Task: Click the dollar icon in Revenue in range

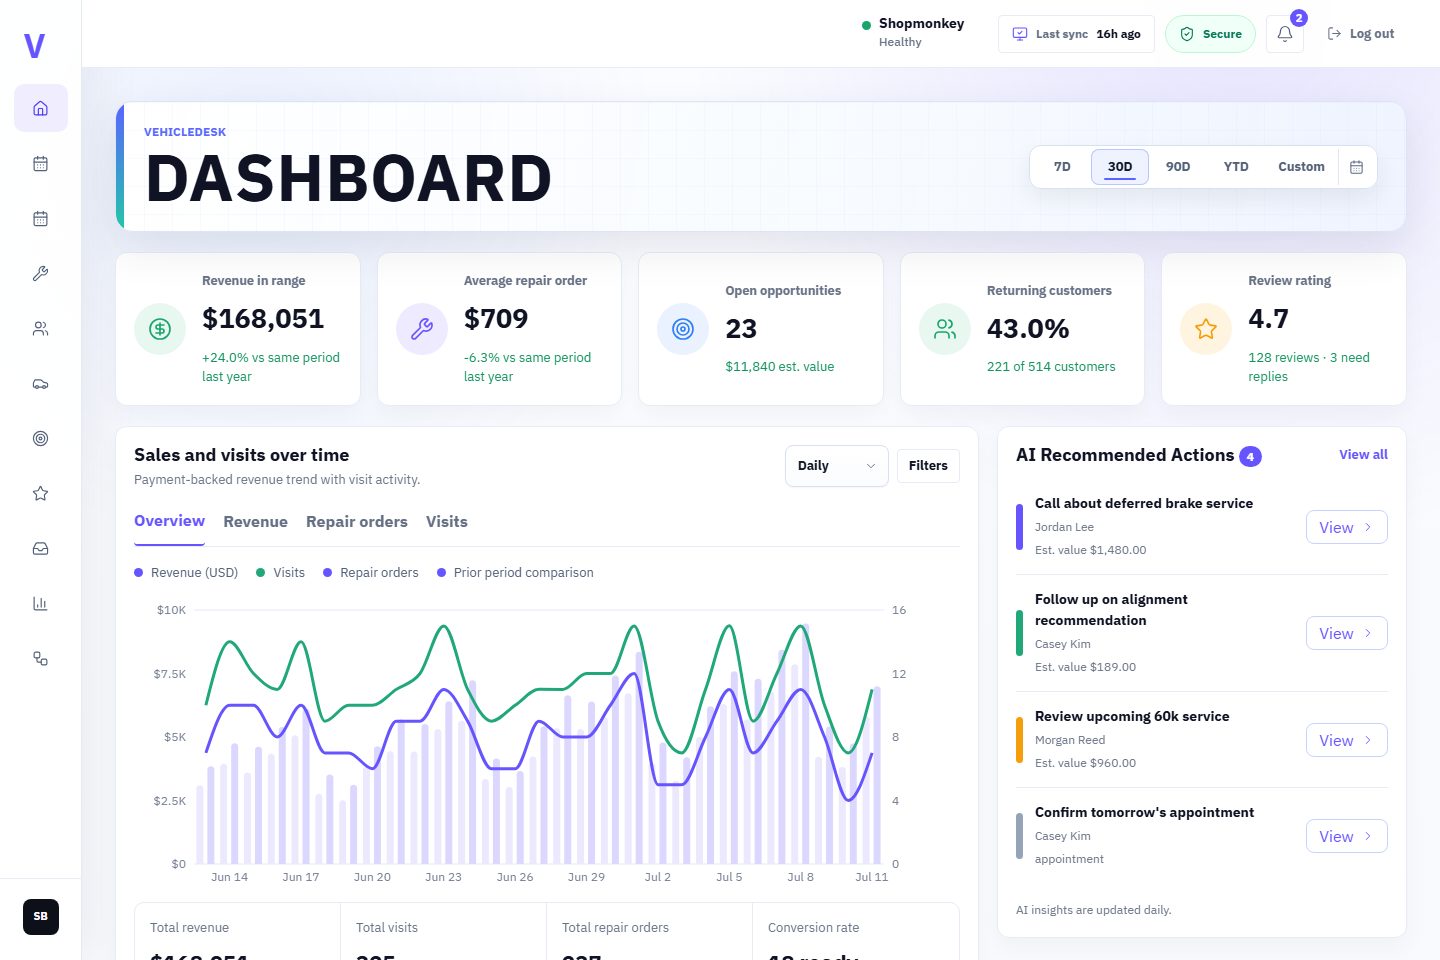Action: 160,329
